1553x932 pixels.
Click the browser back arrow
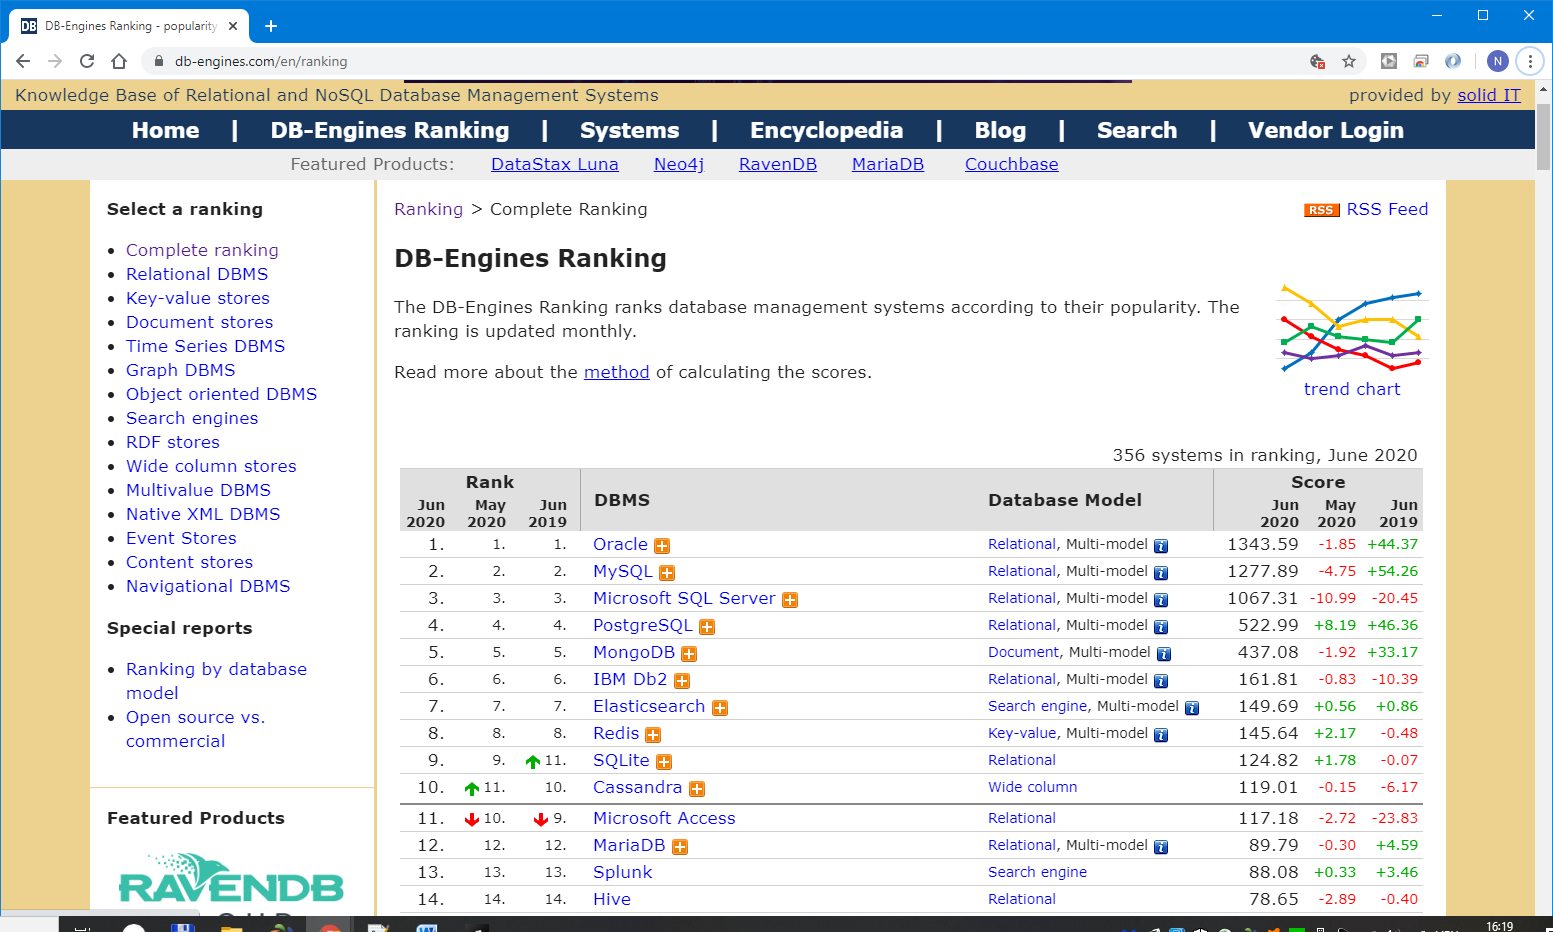[23, 61]
